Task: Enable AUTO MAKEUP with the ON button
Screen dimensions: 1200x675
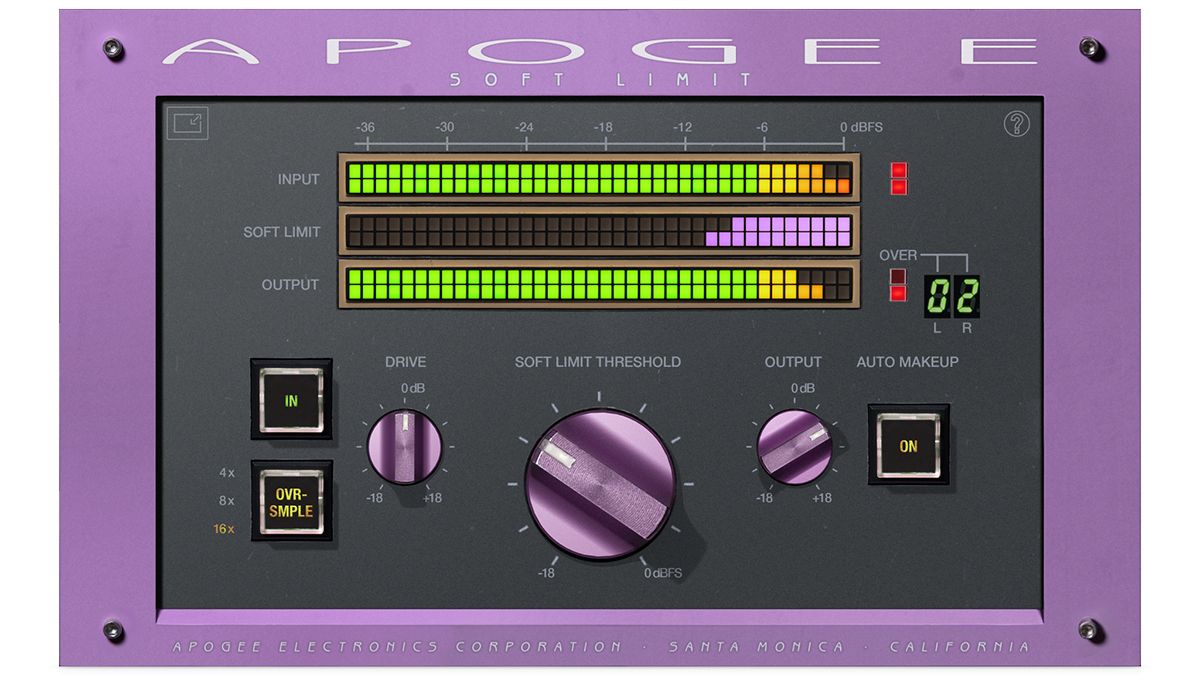Action: coord(908,447)
